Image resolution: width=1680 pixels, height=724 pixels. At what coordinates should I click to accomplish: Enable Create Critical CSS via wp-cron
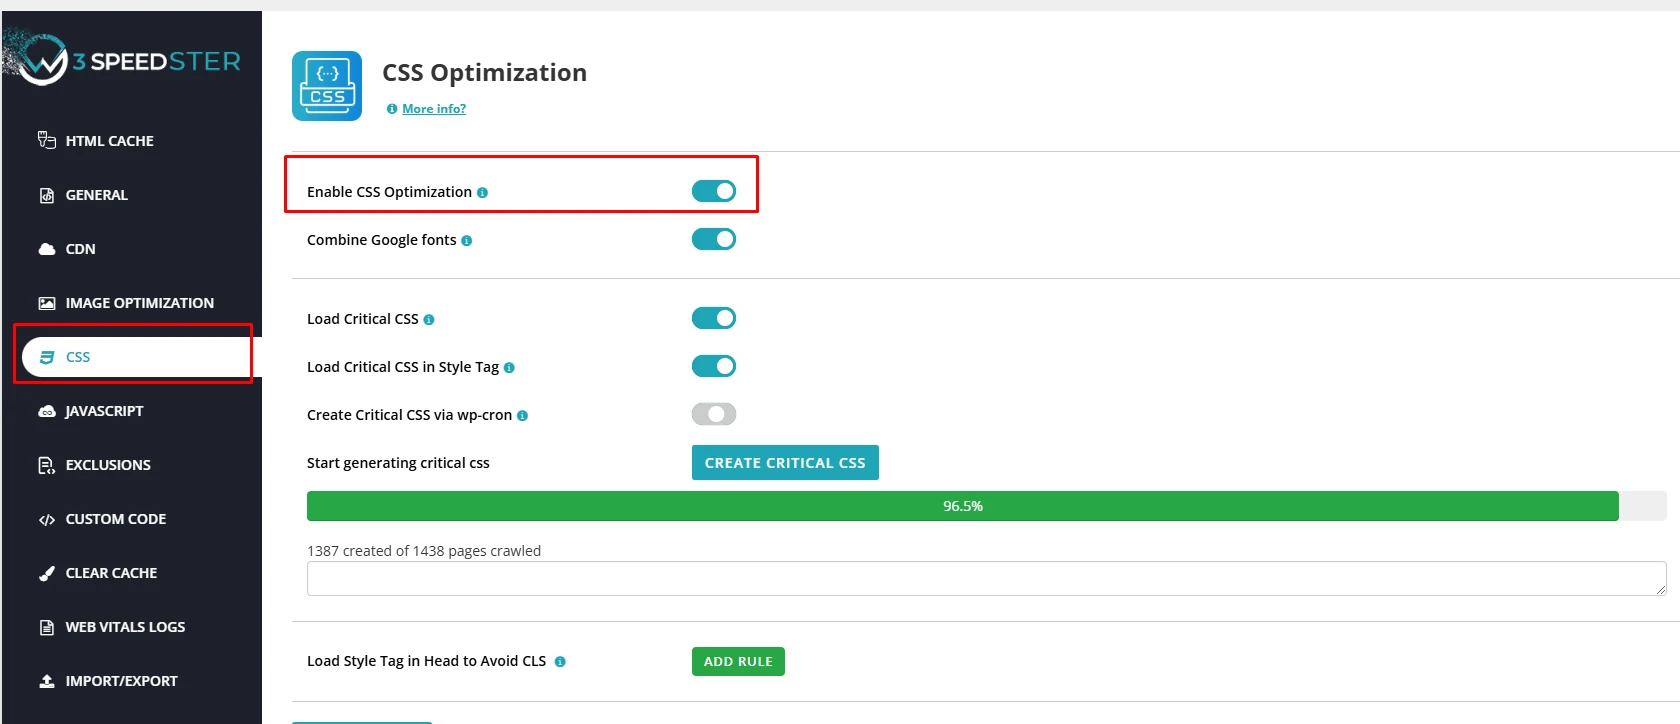pos(714,414)
